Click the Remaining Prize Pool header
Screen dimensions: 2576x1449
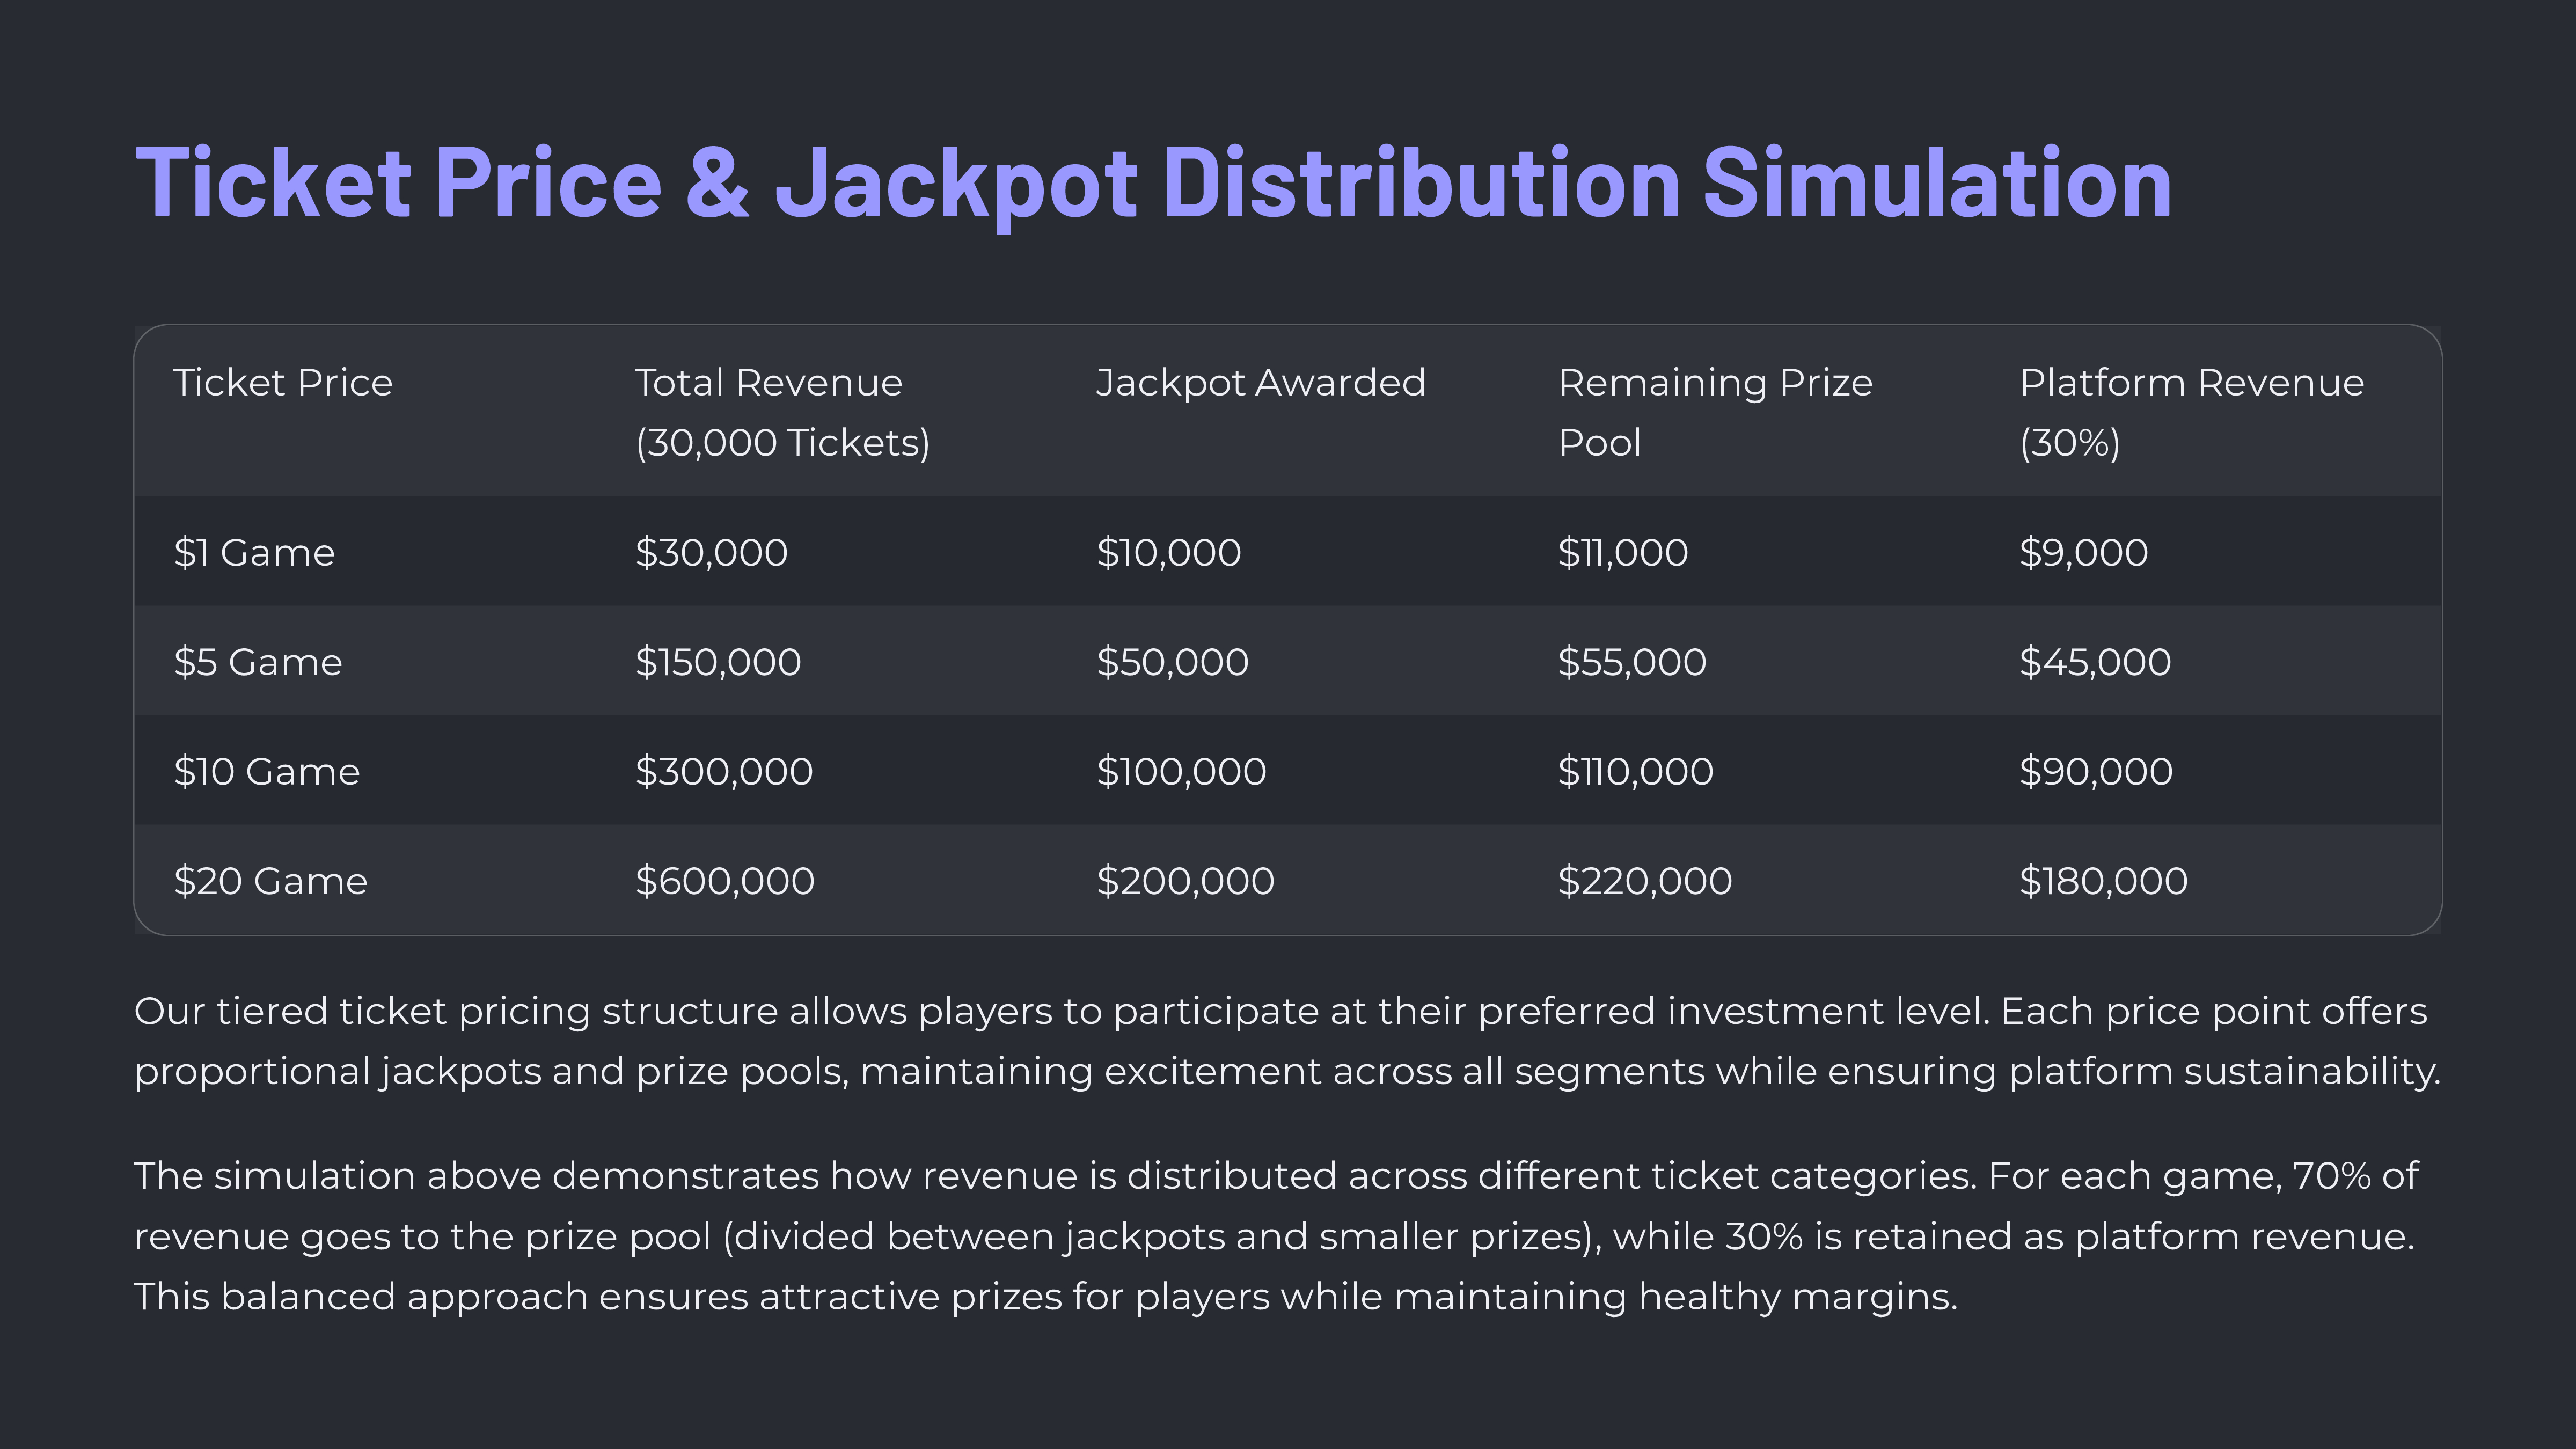click(x=1714, y=412)
